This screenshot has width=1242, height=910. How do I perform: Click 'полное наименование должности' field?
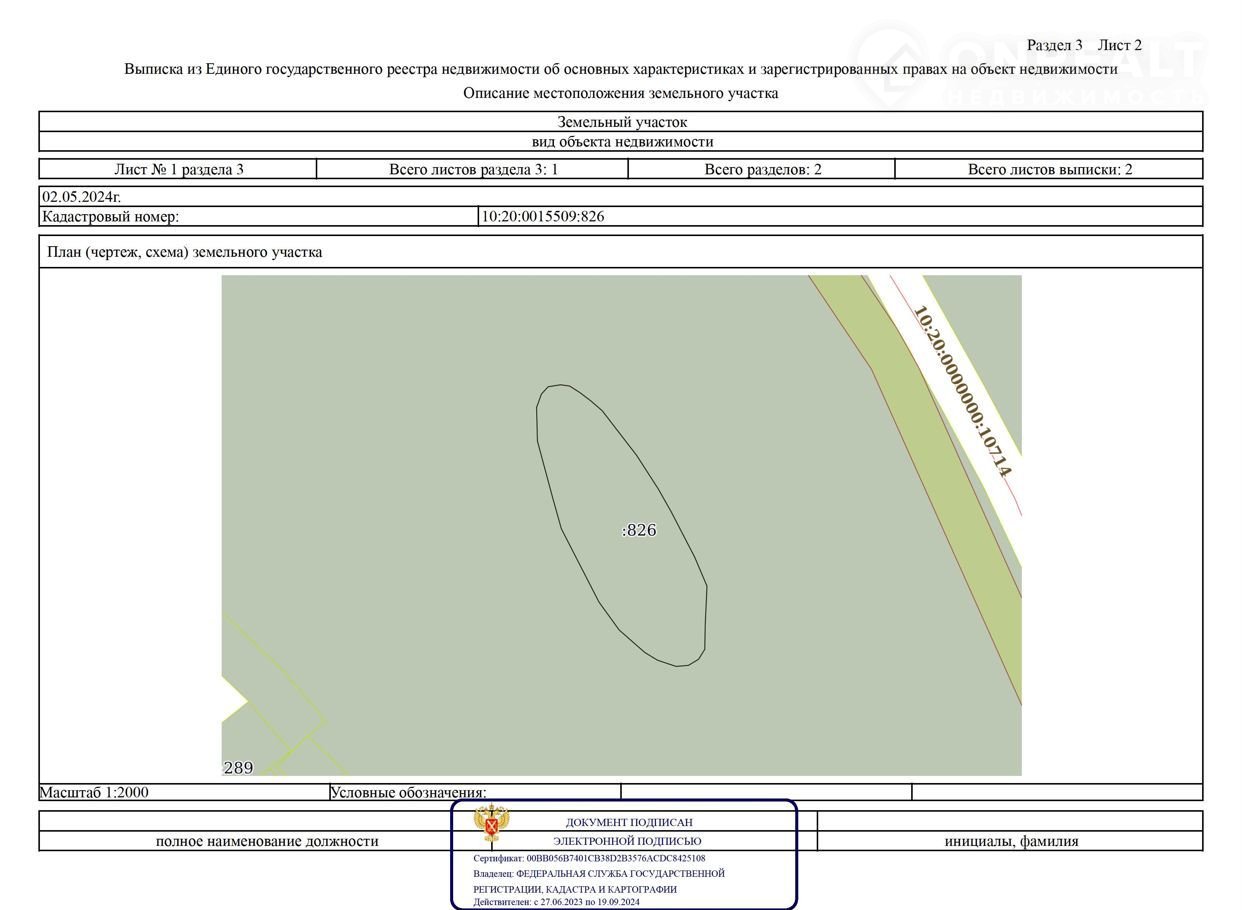tap(267, 841)
